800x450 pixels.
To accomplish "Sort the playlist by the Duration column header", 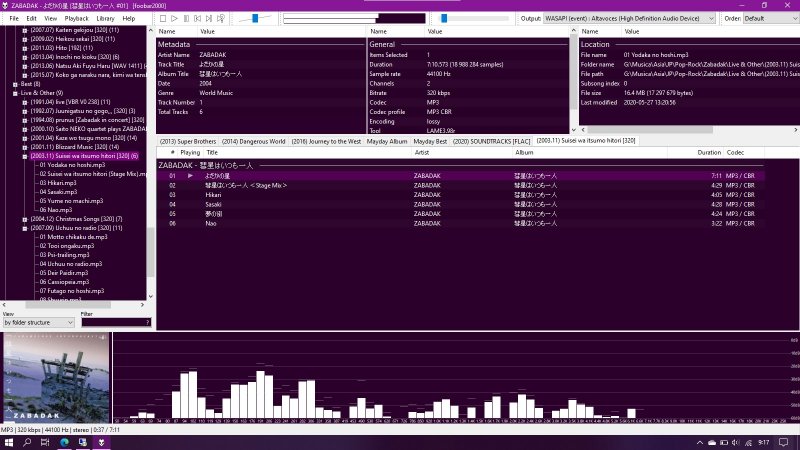I will point(695,153).
